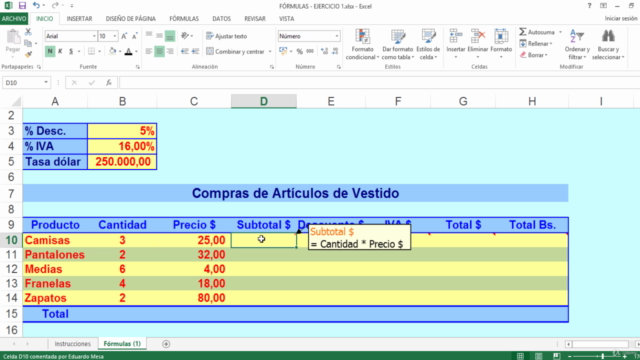The image size is (640, 360).
Task: Switch to REVISAR ribbon tab
Action: 255,19
